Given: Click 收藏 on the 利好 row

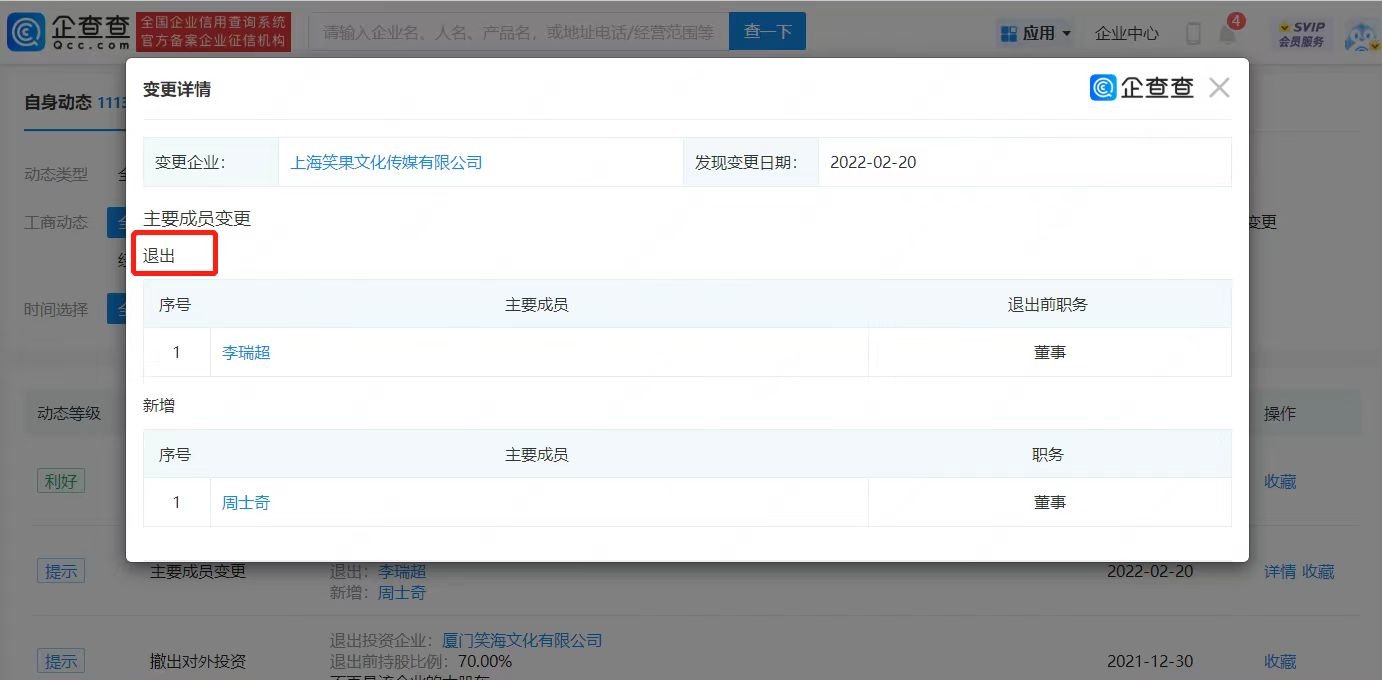Looking at the screenshot, I should 1280,481.
